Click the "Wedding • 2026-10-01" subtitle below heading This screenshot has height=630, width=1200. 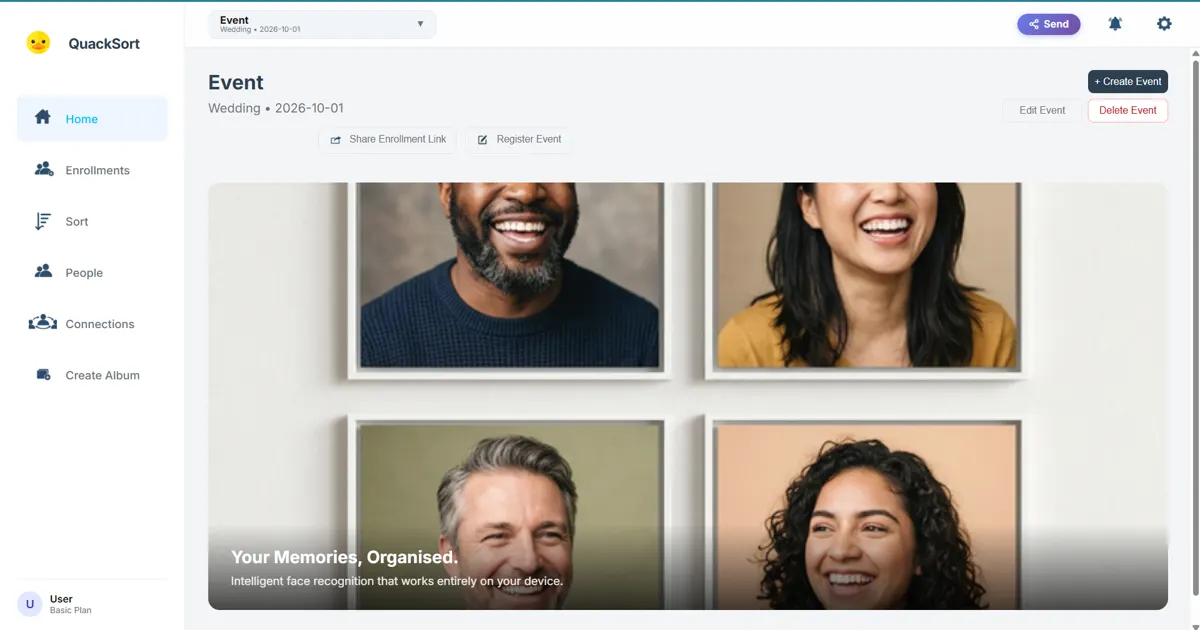click(276, 108)
